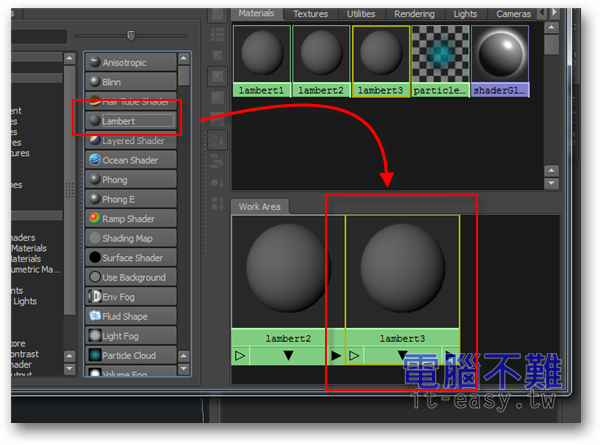This screenshot has width=600, height=445.
Task: Expand lambert2 node's center down-arrow connections
Action: tap(288, 355)
